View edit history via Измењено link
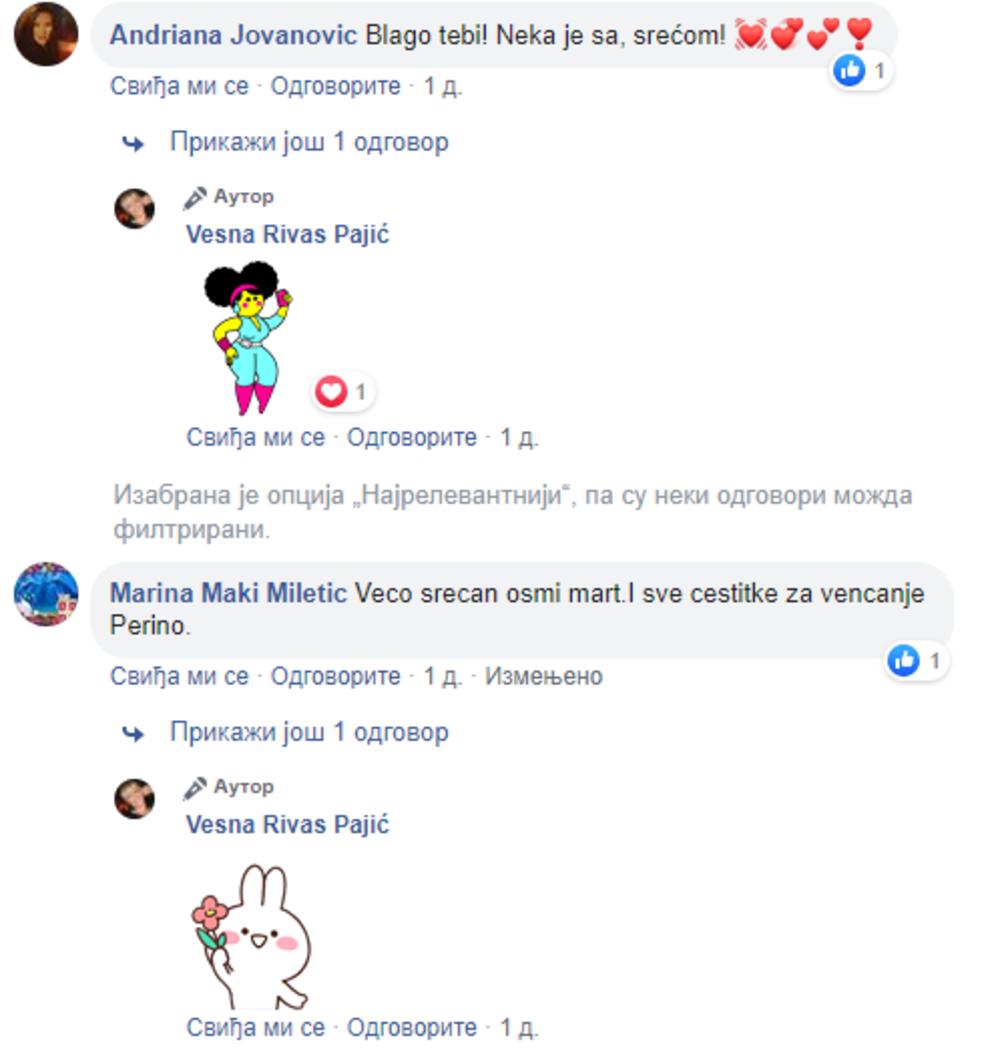The height and width of the screenshot is (1056, 1000). click(543, 676)
